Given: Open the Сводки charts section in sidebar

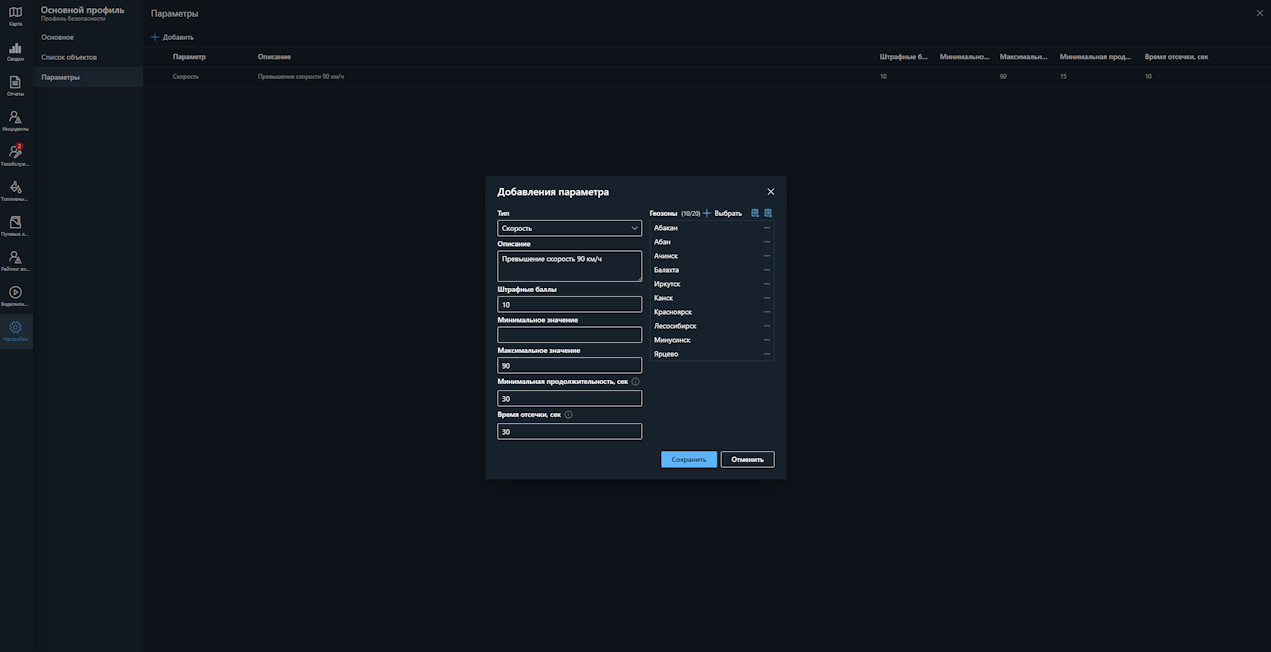Looking at the screenshot, I should (x=15, y=51).
